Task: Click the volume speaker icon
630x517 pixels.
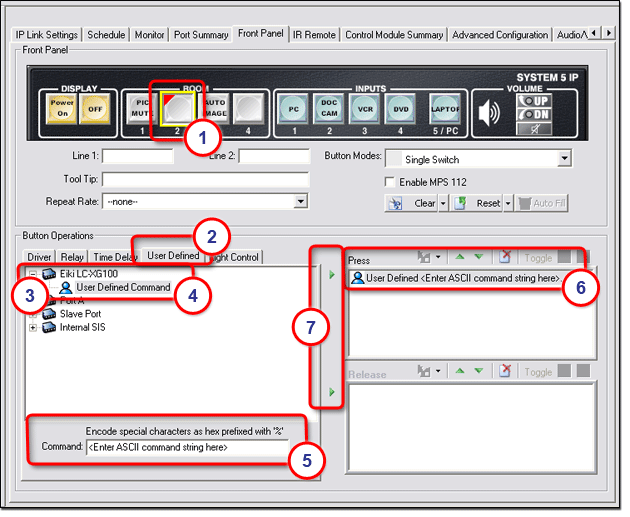Action: [x=490, y=112]
